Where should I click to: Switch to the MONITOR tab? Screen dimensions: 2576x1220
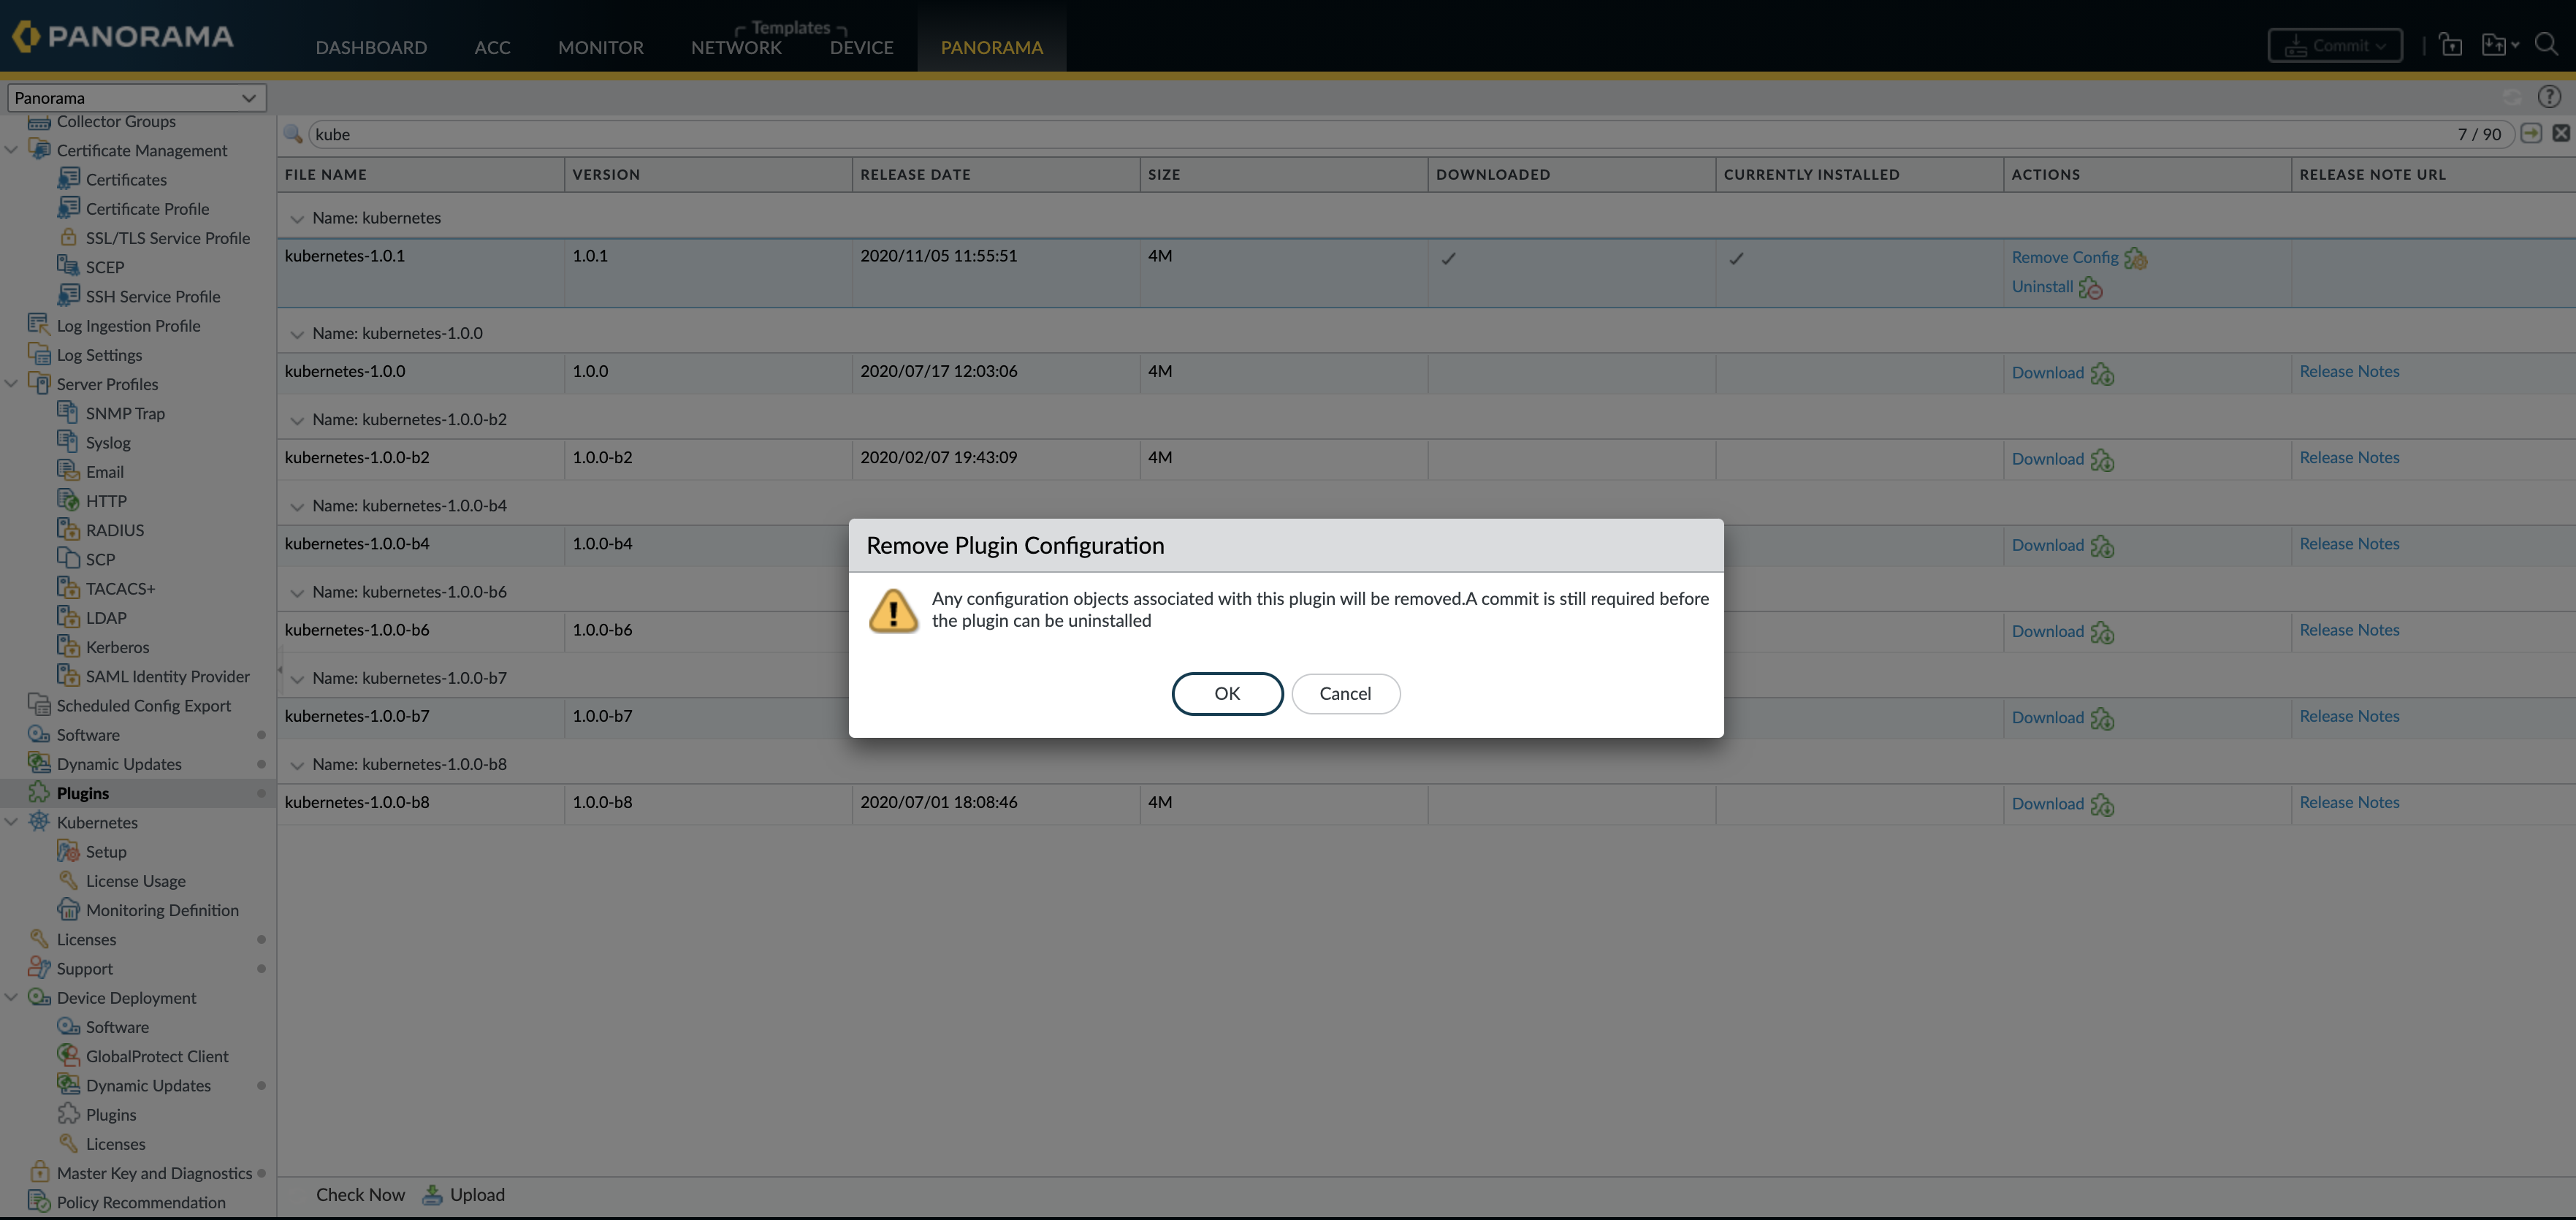tap(600, 47)
